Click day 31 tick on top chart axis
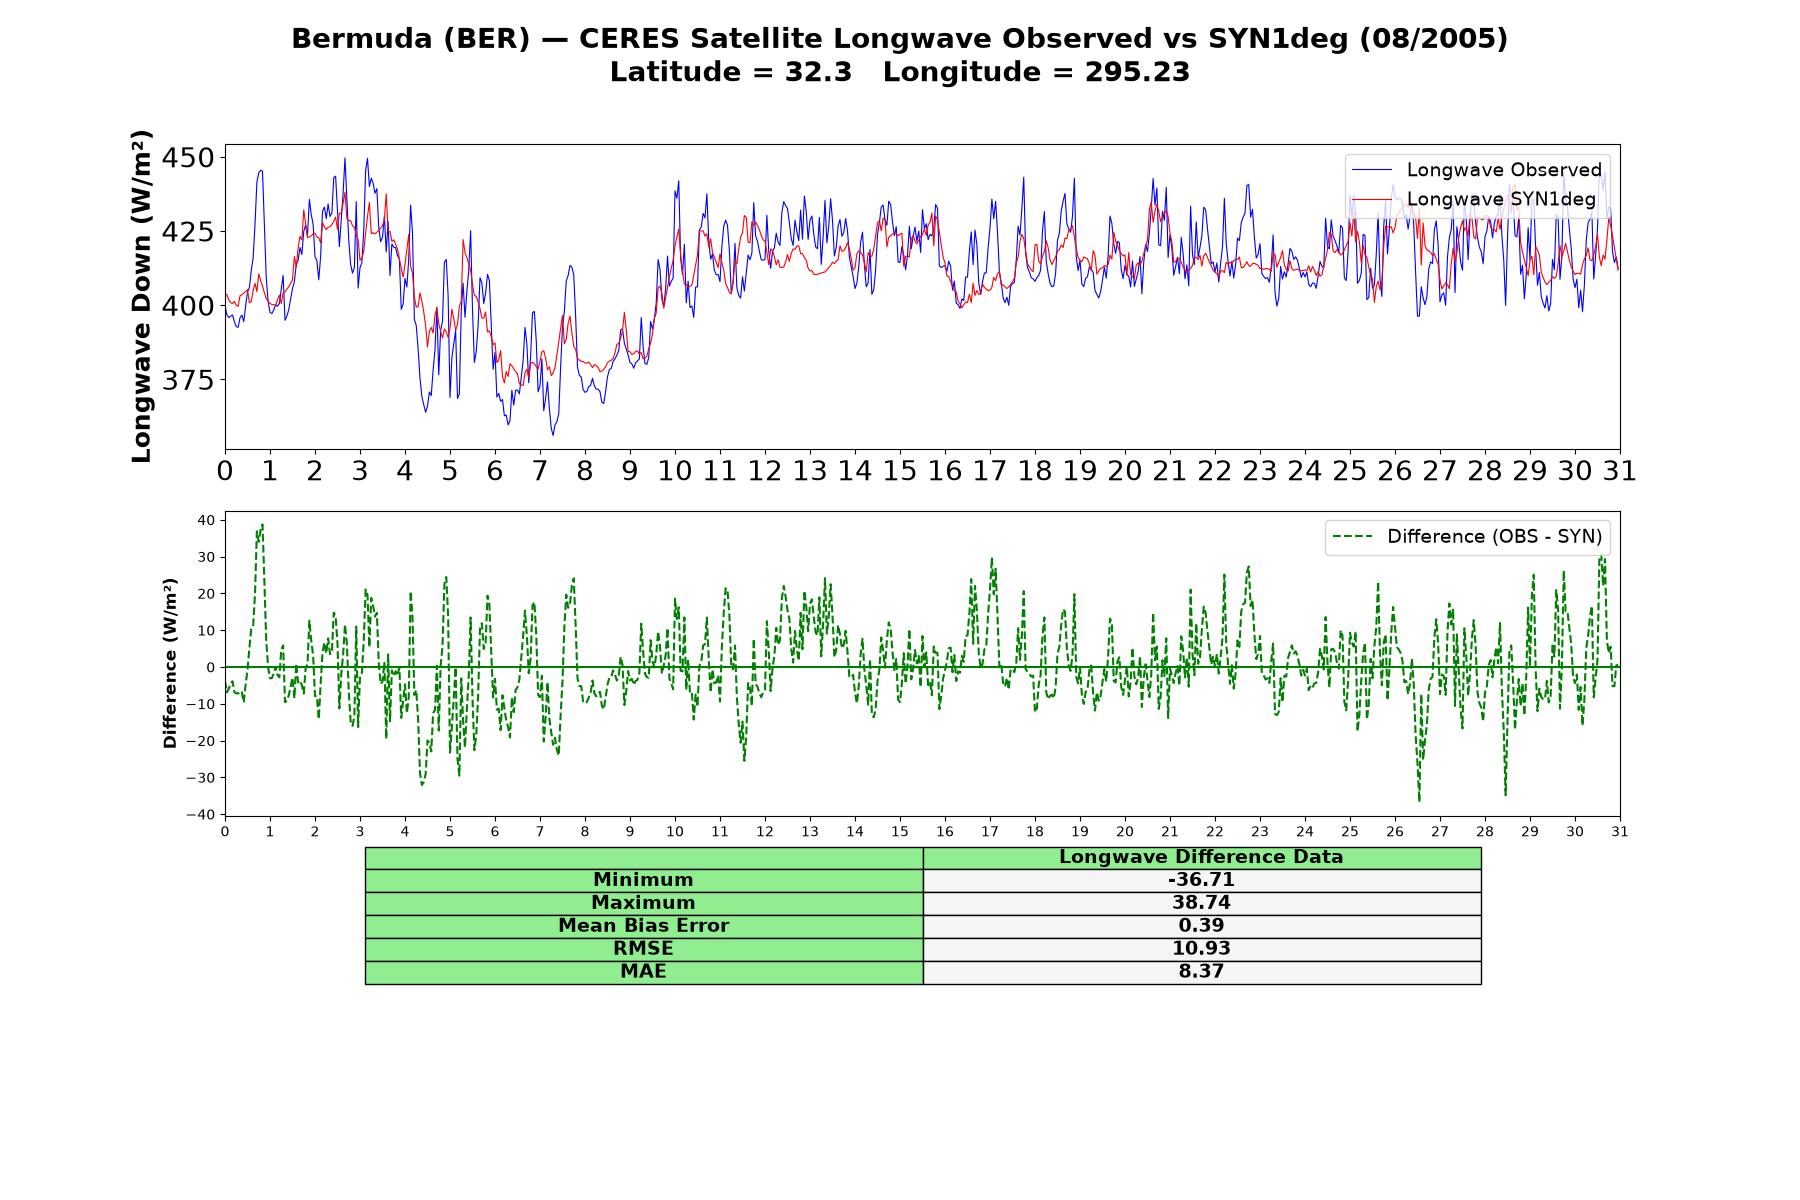 pos(1620,471)
